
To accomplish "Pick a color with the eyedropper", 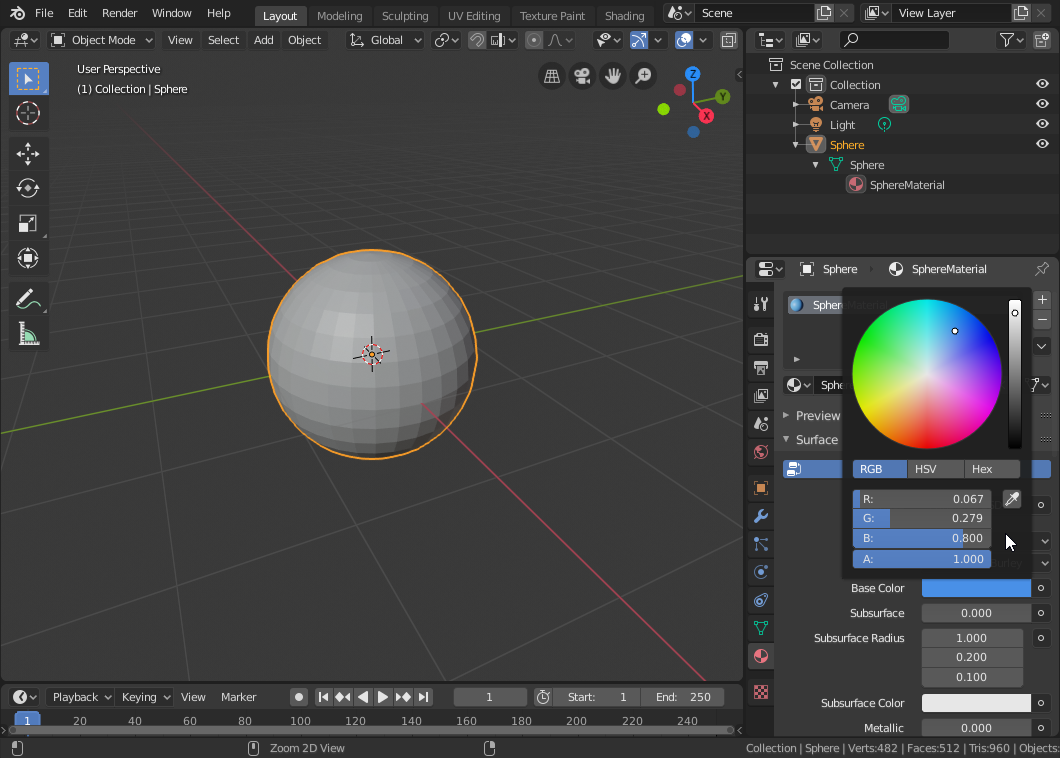I will click(1012, 499).
